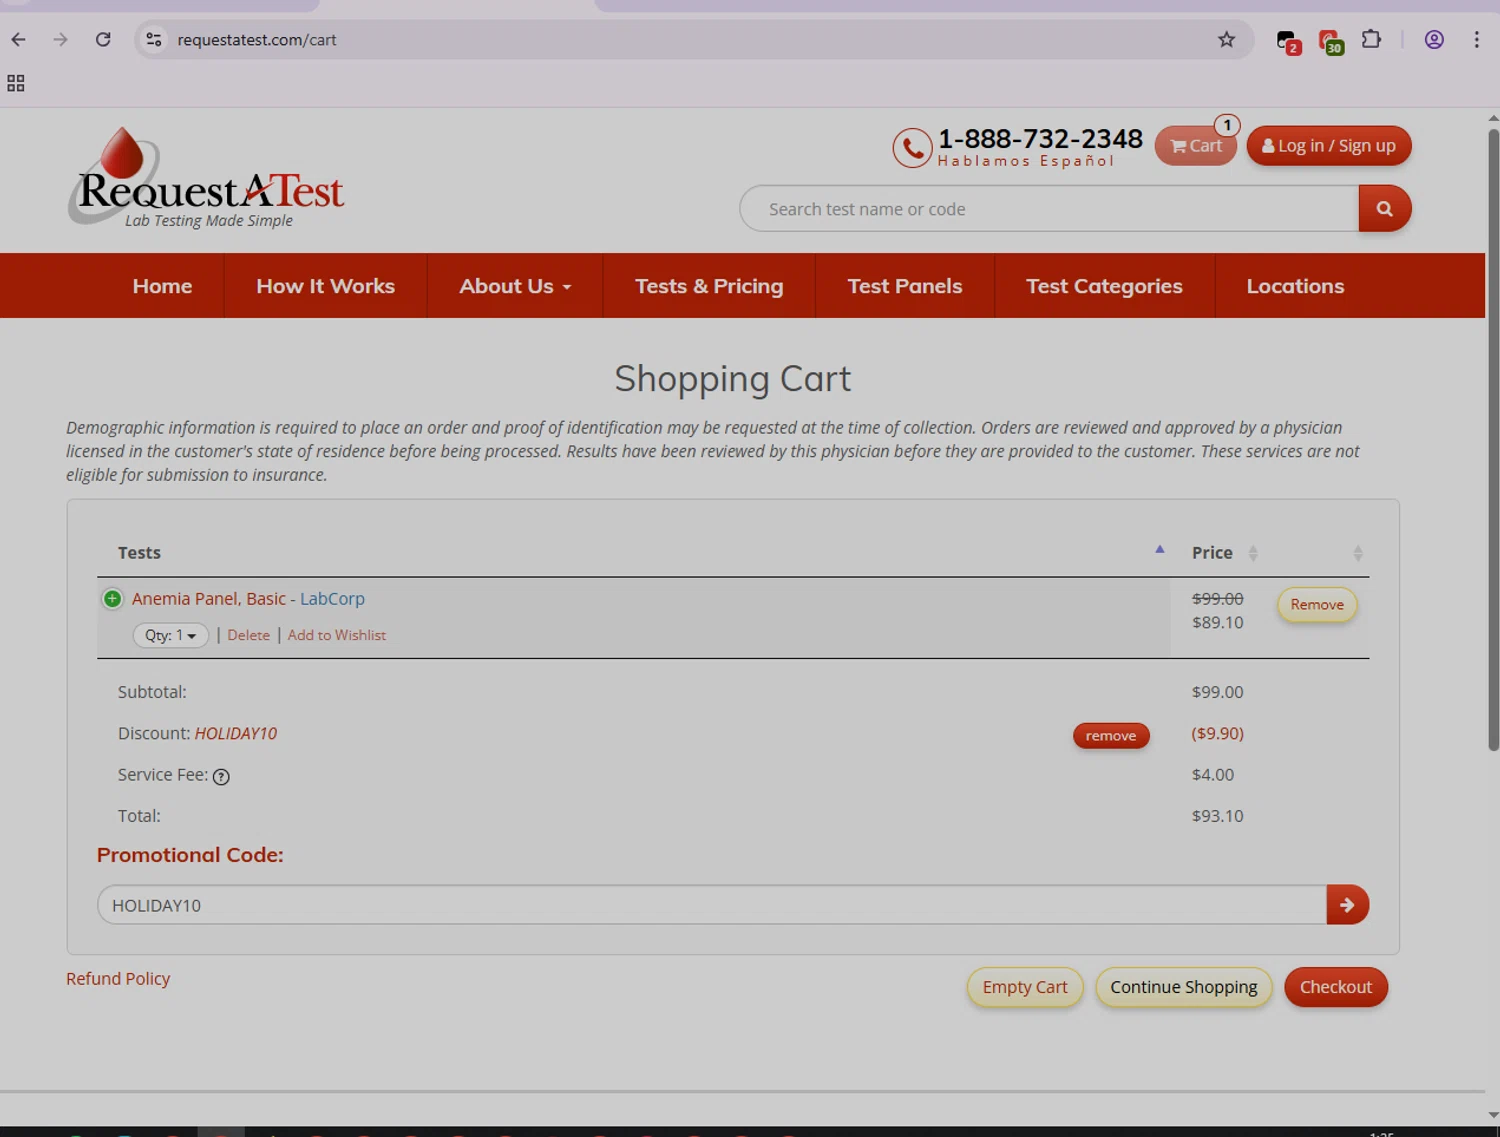The width and height of the screenshot is (1500, 1137).
Task: Open the Cart button in the header
Action: [1196, 146]
